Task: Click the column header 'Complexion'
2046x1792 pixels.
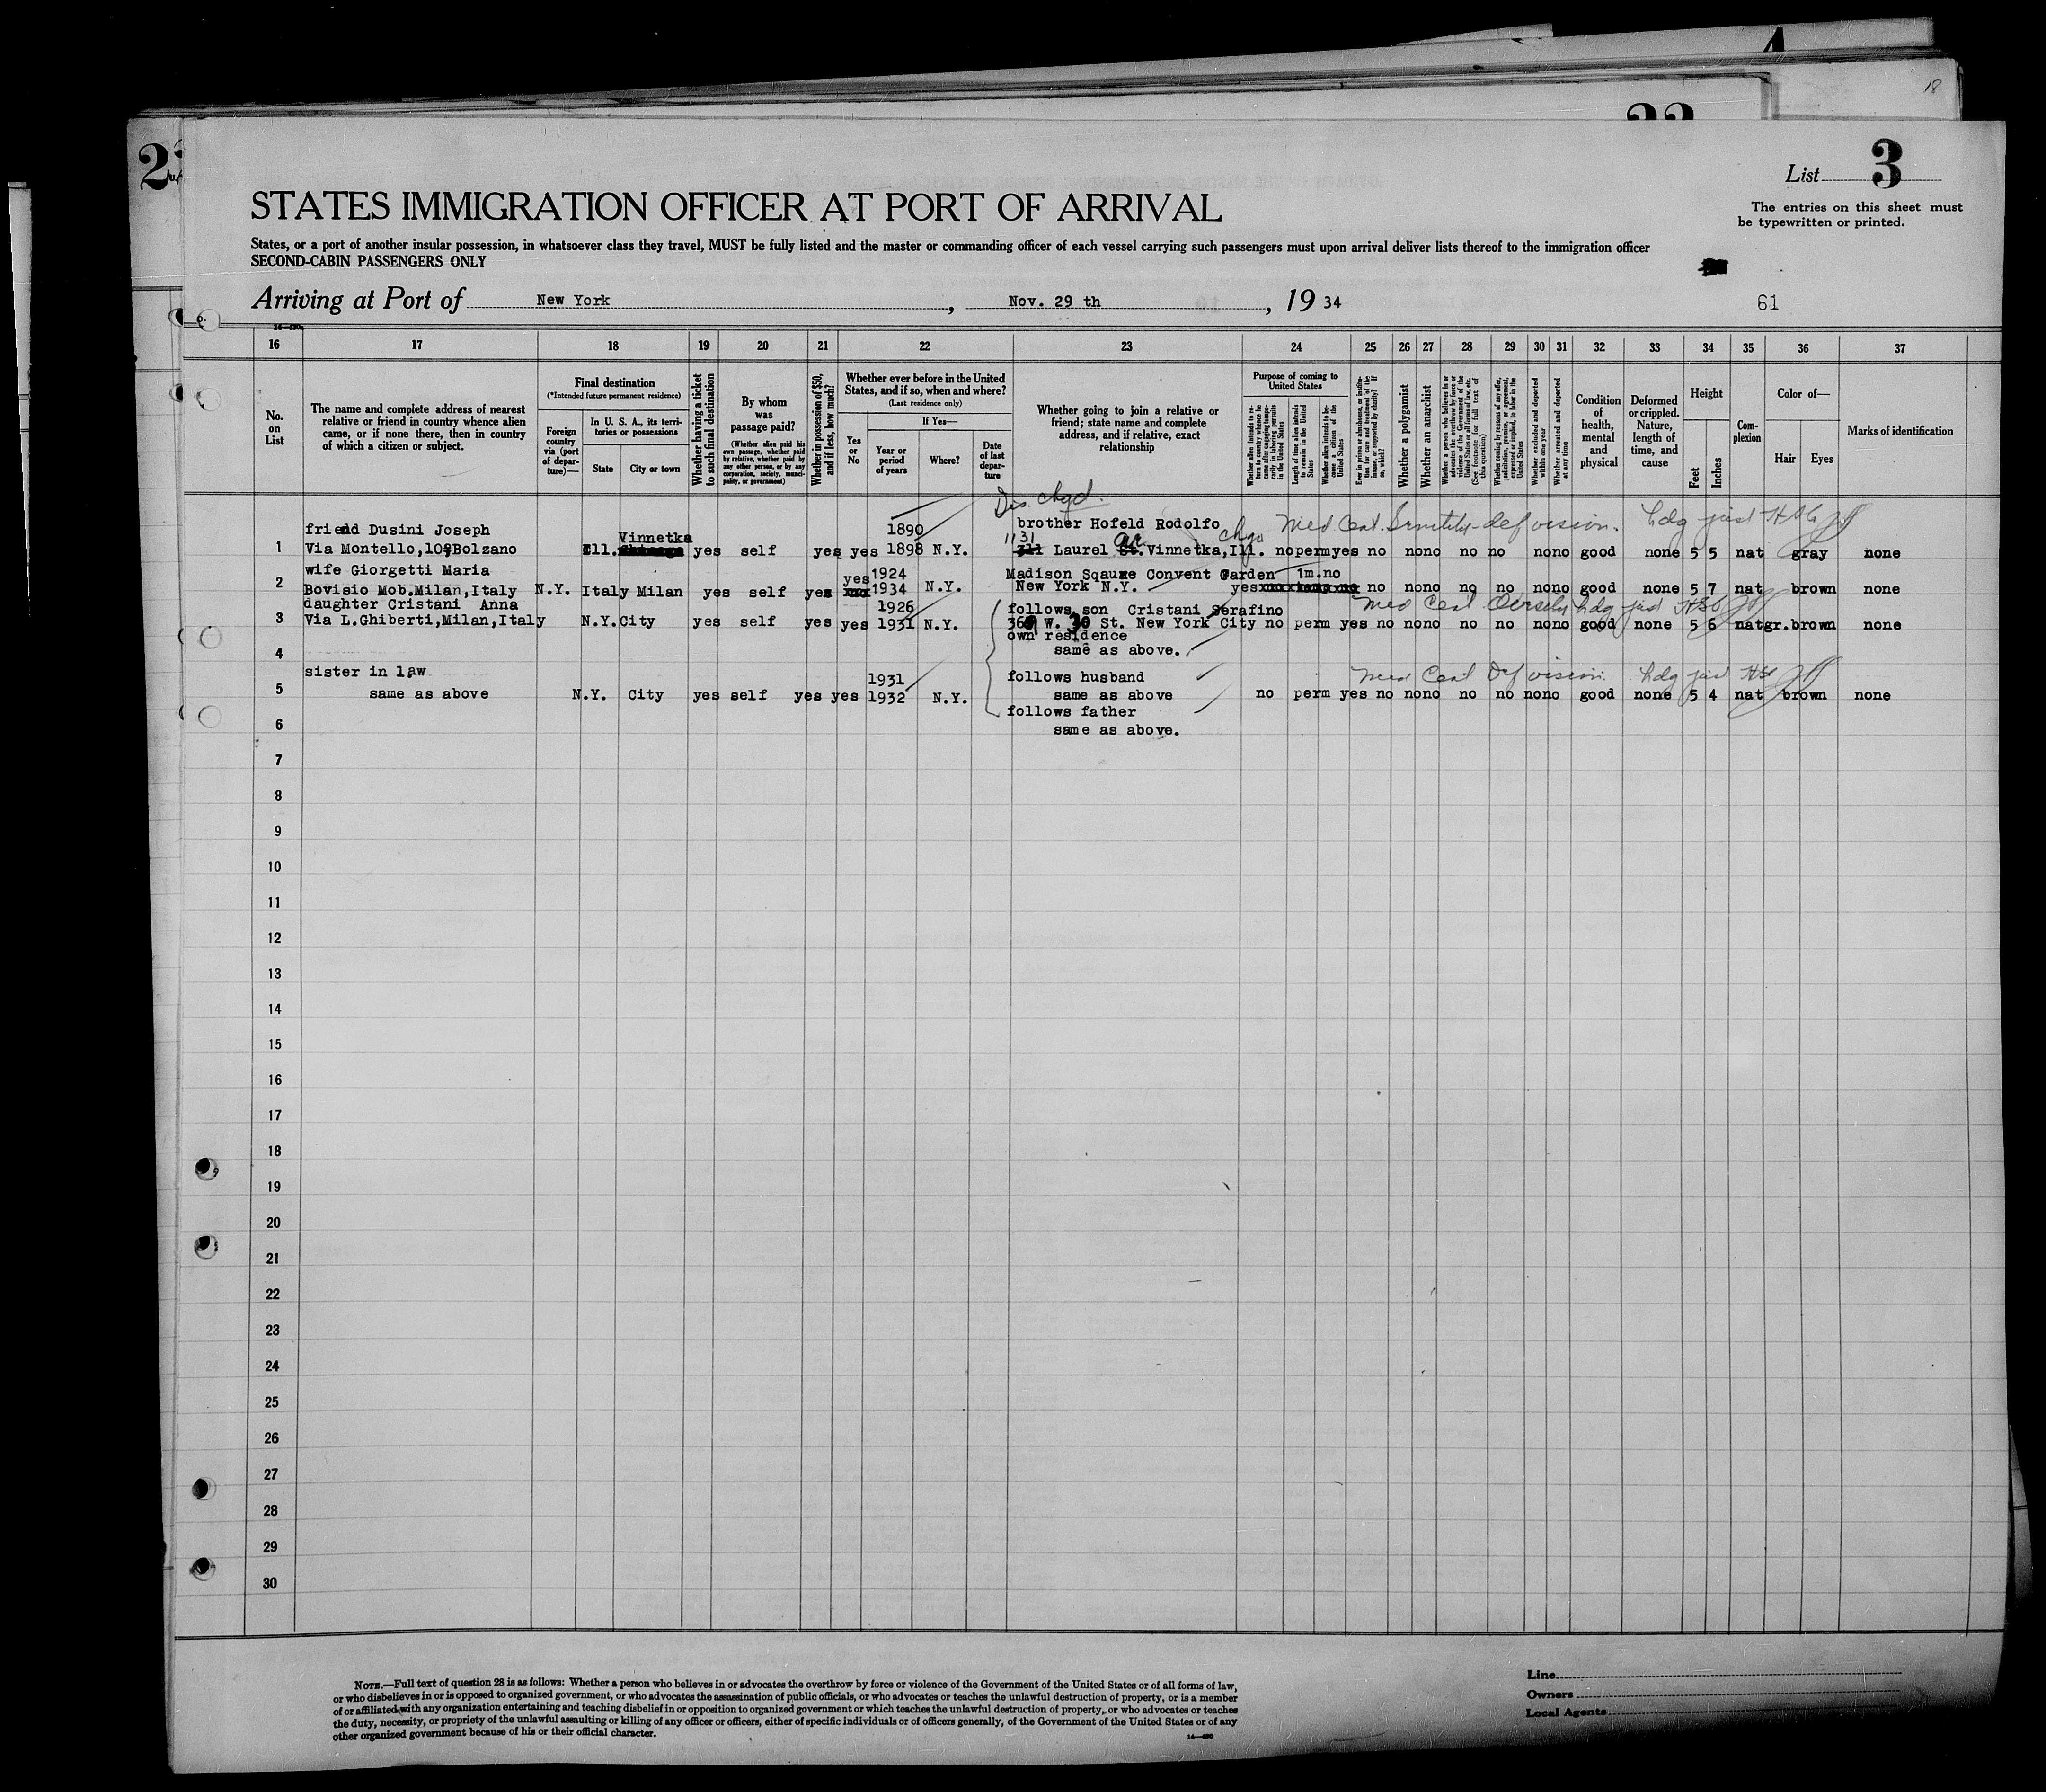Action: [1747, 431]
